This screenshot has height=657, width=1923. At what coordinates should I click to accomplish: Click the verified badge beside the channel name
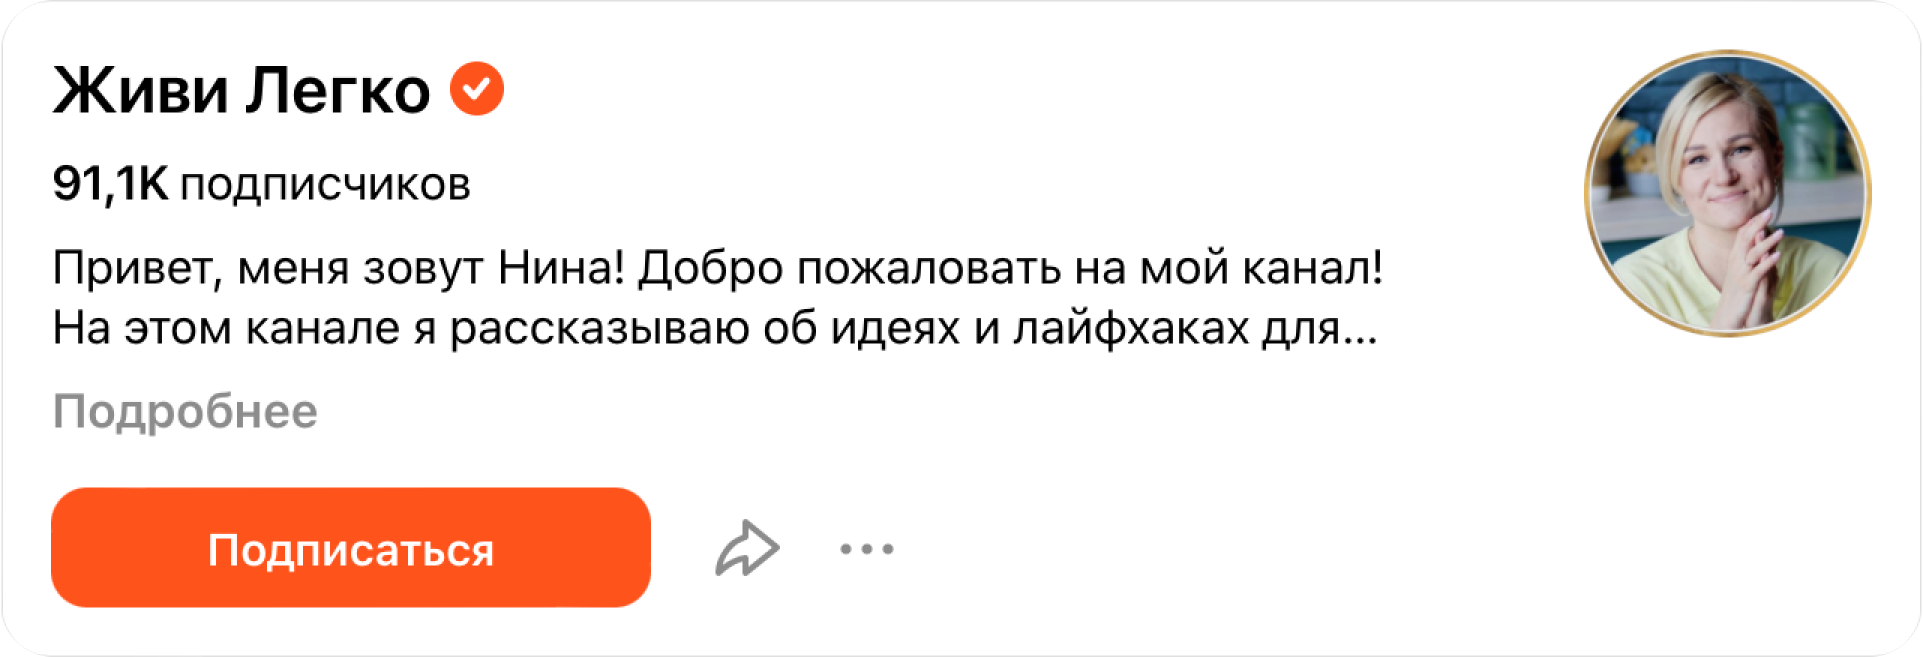pyautogui.click(x=477, y=89)
